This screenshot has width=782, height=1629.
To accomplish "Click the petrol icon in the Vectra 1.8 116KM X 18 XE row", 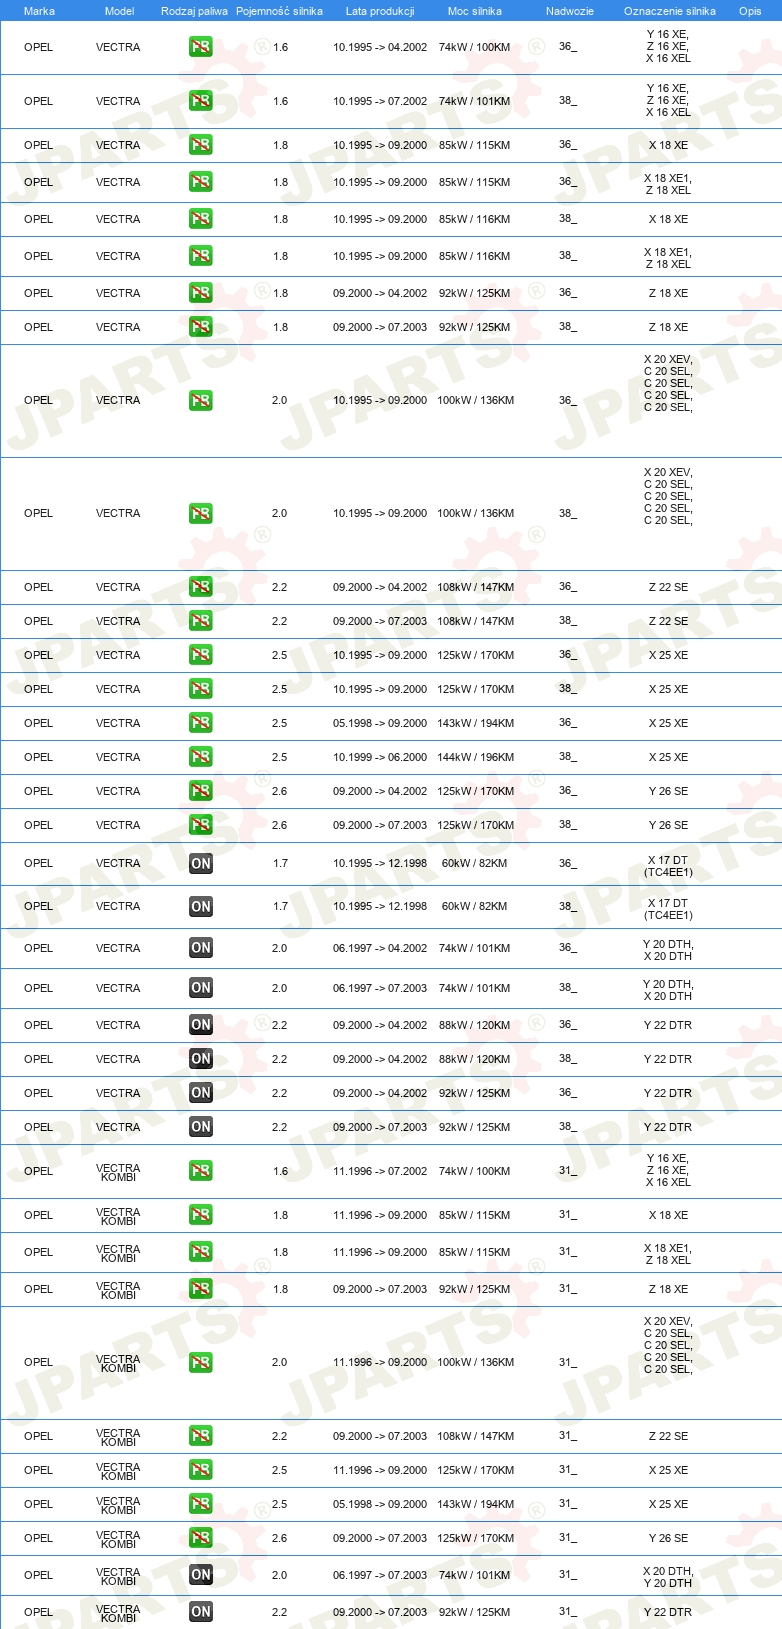I will coord(201,219).
